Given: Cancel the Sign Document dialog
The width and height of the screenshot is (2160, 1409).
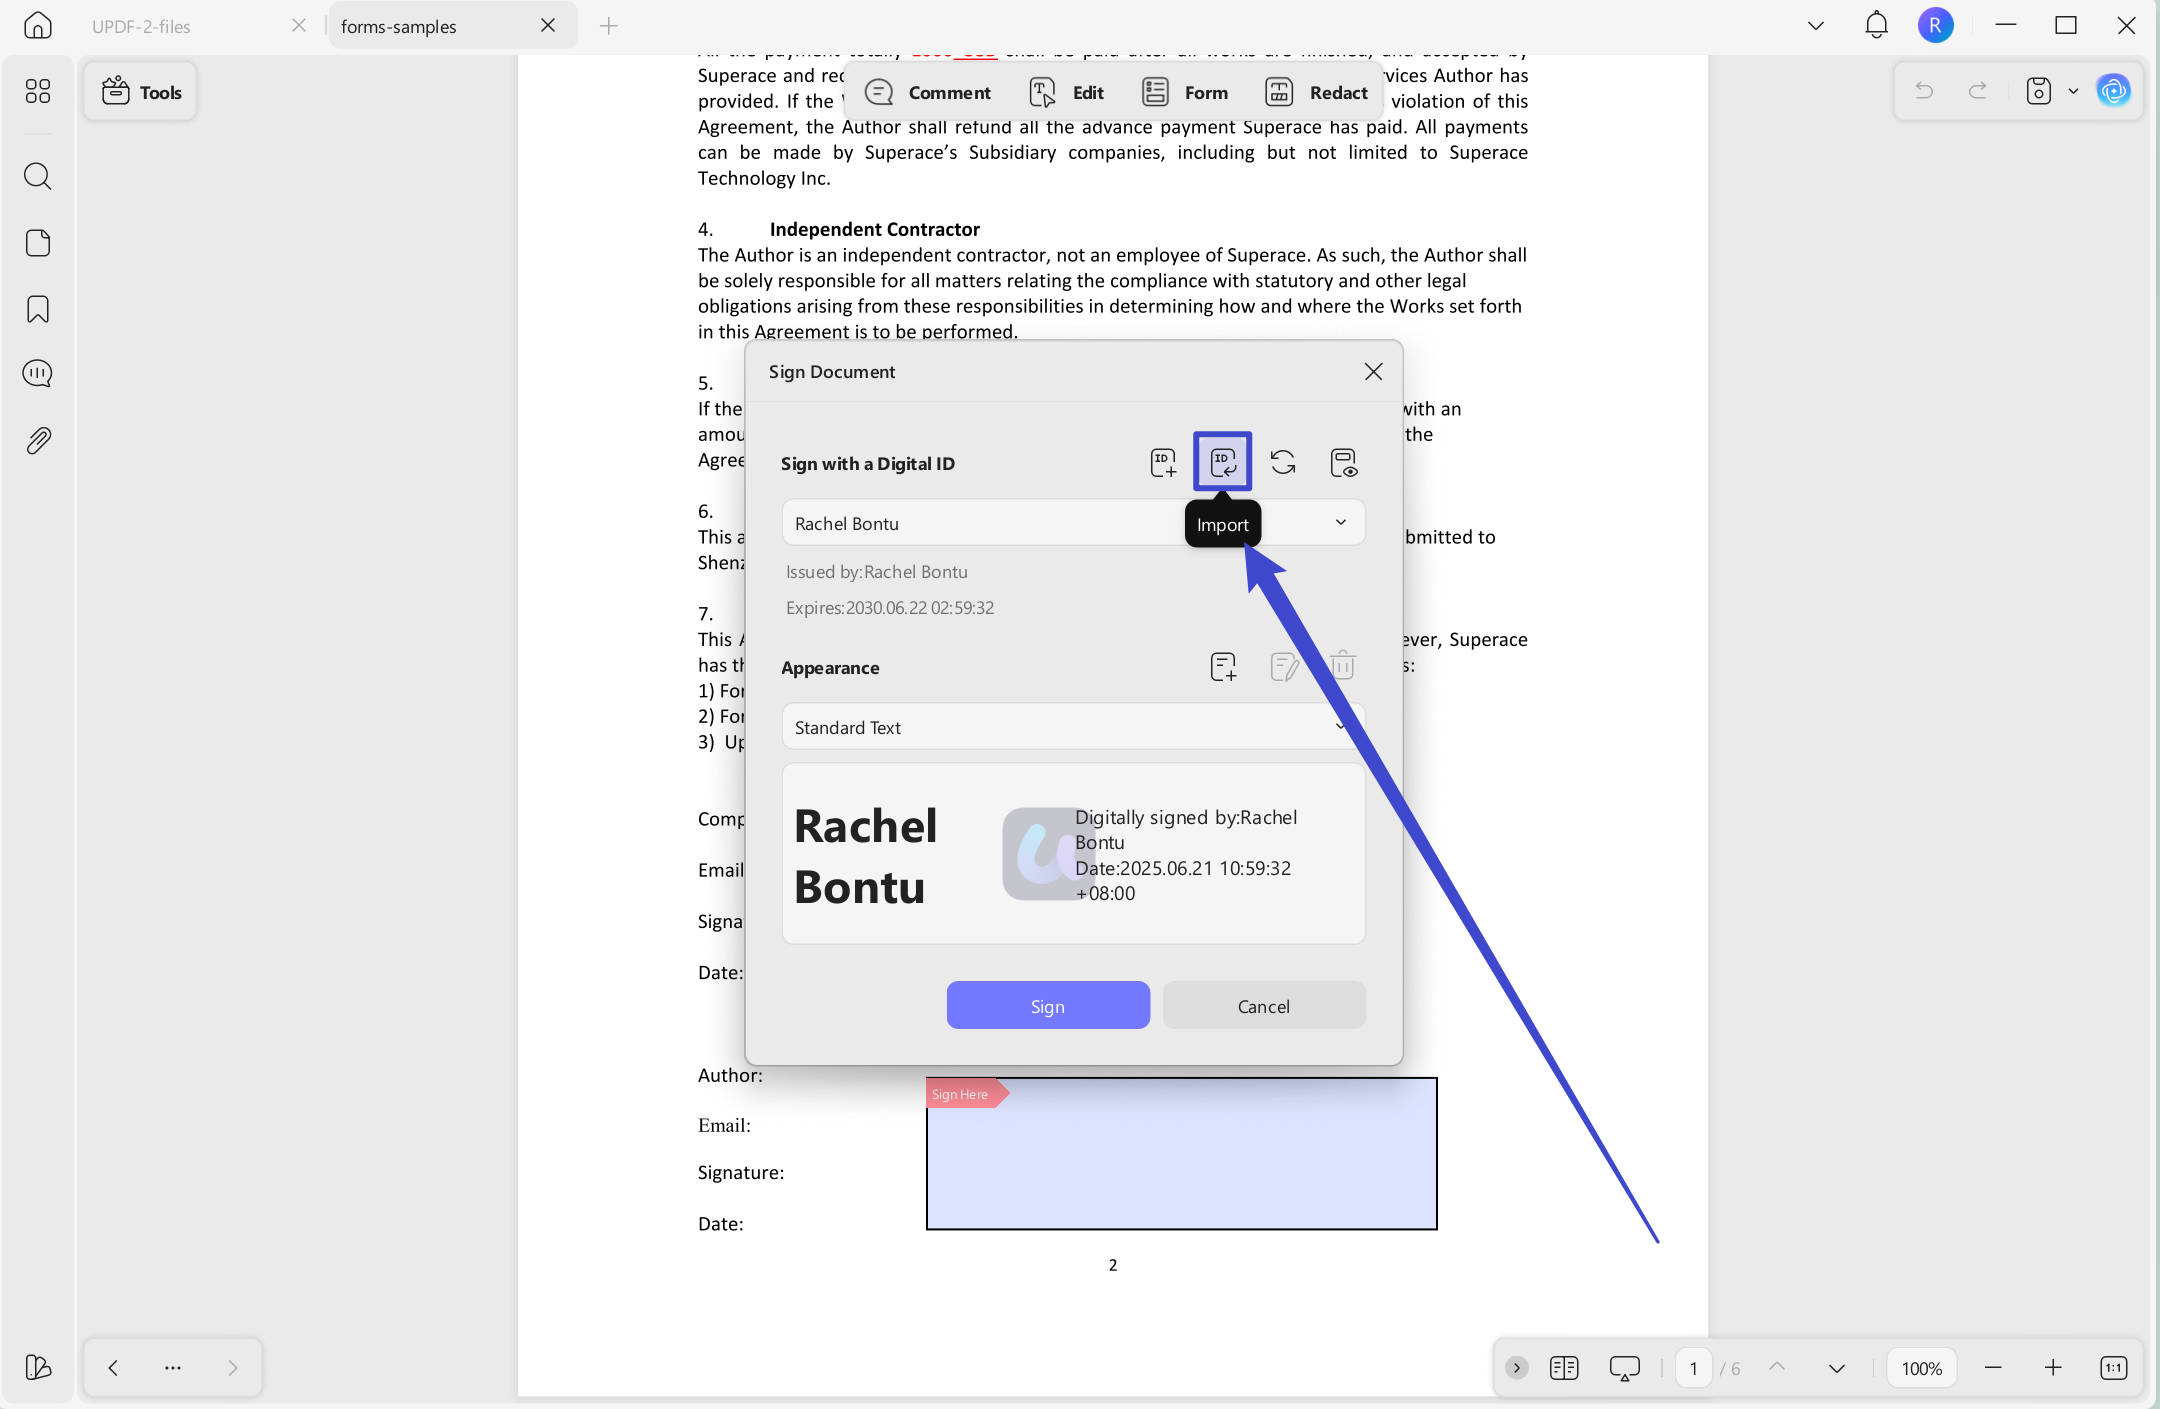Looking at the screenshot, I should [1264, 1005].
